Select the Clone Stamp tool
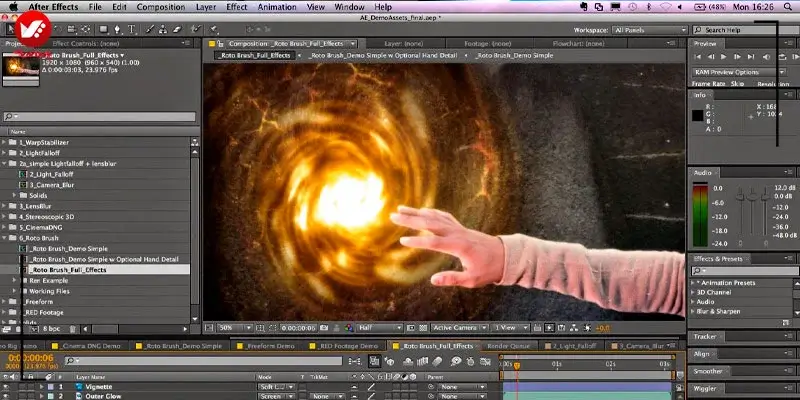 tap(163, 29)
